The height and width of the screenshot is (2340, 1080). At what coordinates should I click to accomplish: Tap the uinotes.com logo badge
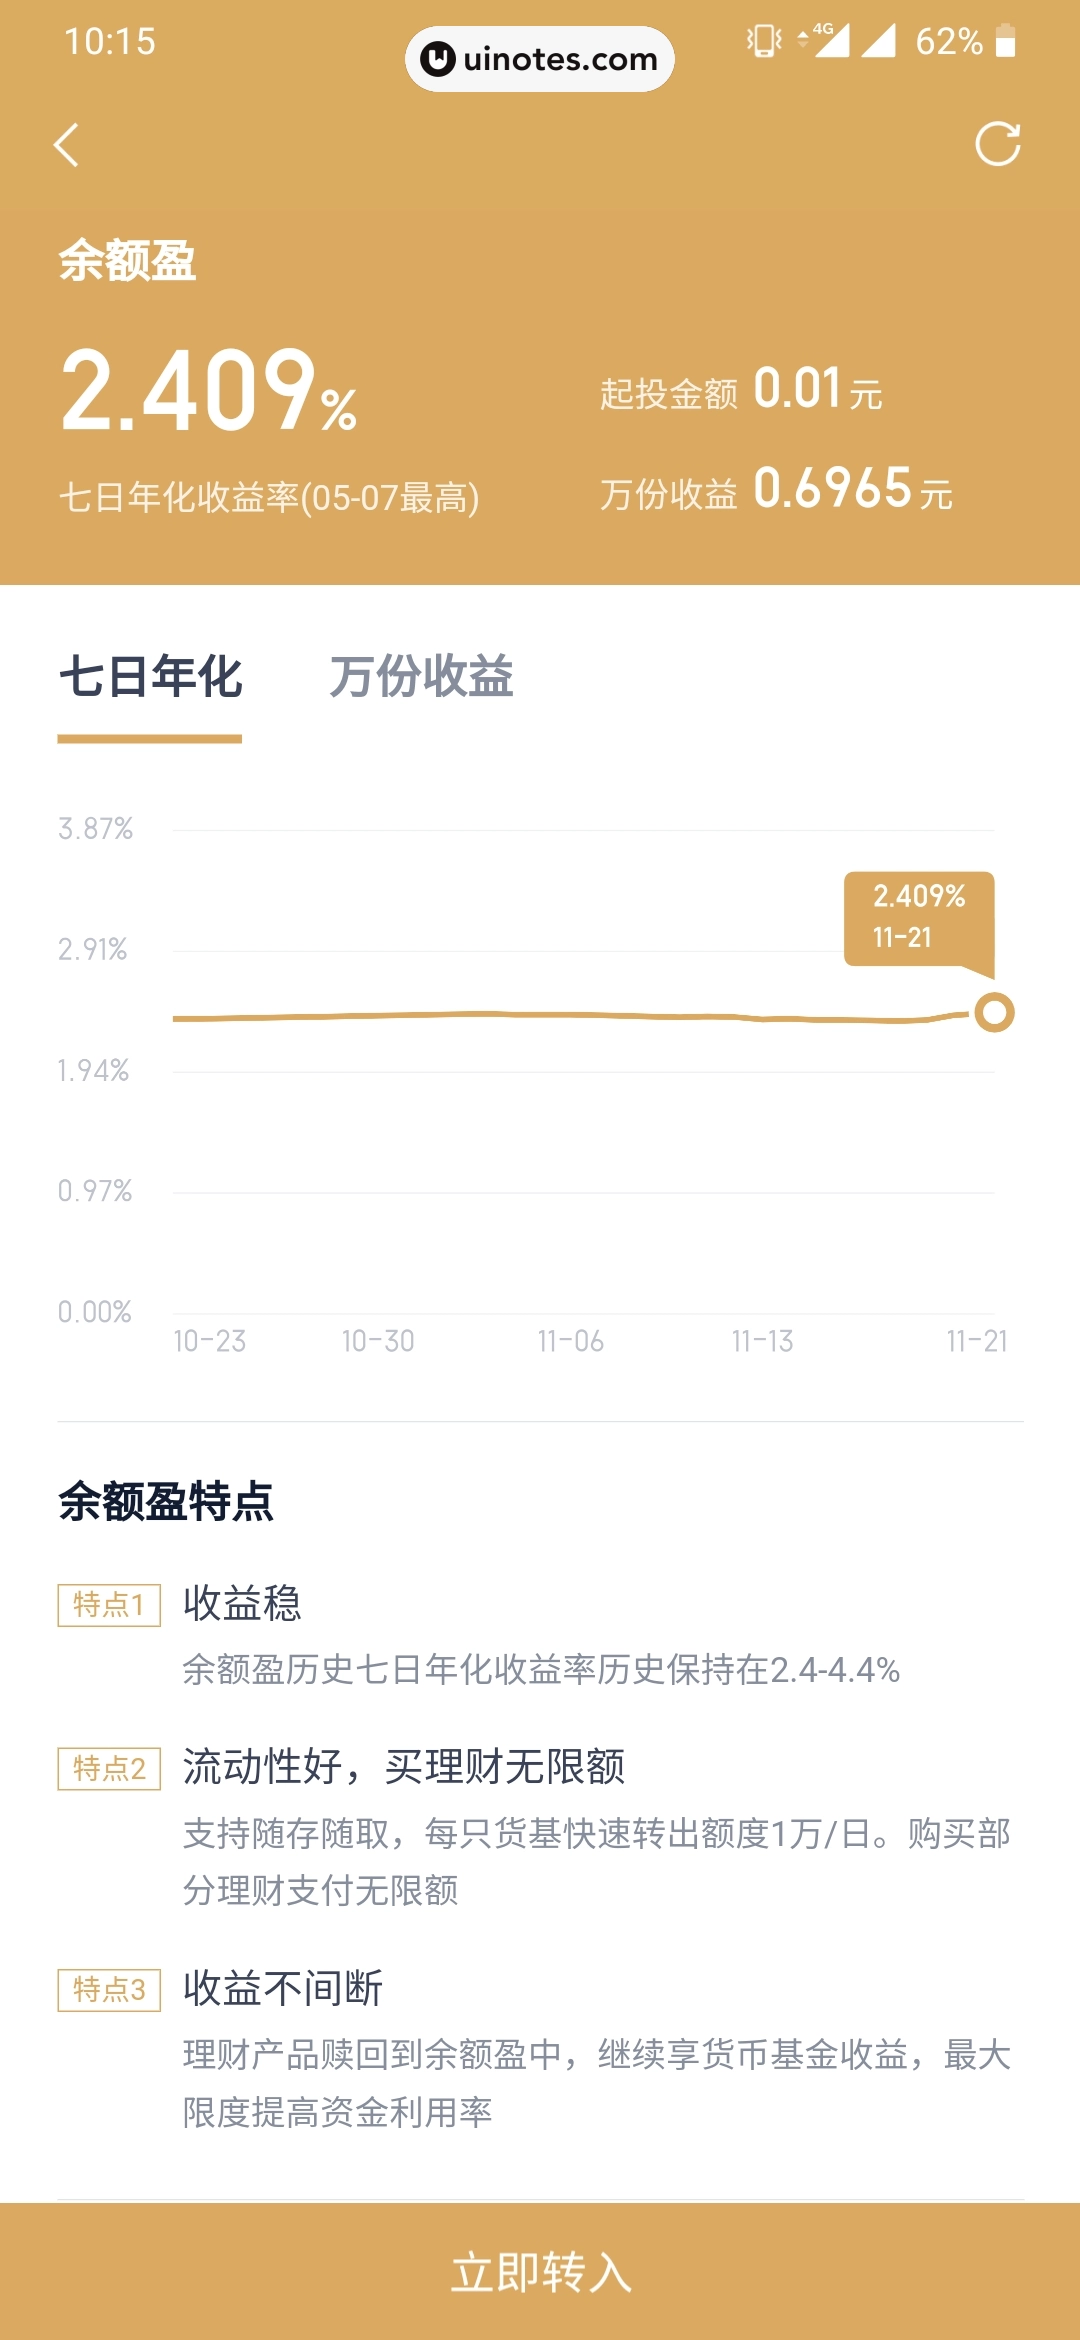pyautogui.click(x=539, y=59)
